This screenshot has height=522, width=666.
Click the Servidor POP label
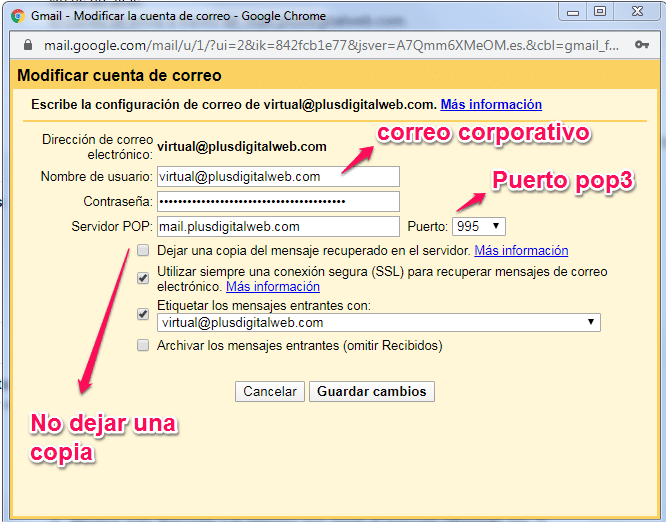pyautogui.click(x=112, y=226)
